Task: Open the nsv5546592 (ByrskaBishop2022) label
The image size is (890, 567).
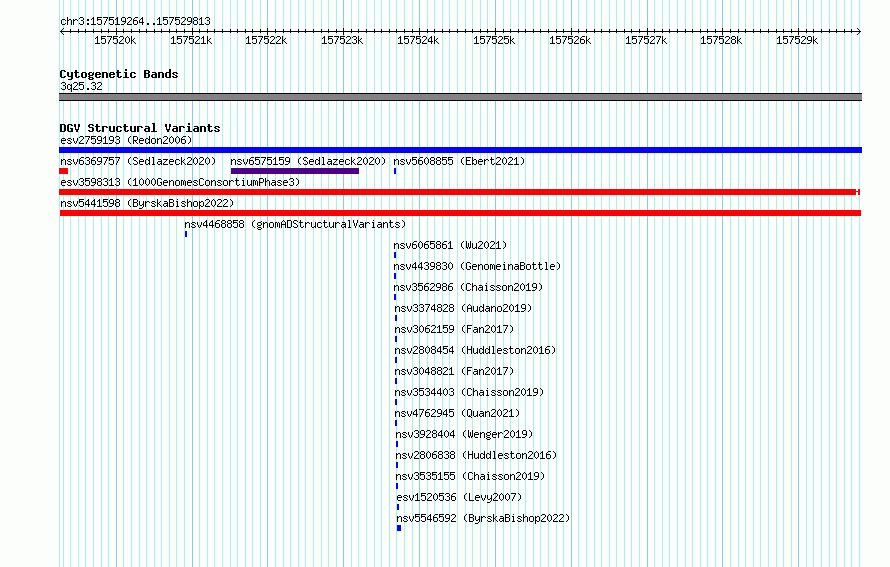Action: (483, 518)
